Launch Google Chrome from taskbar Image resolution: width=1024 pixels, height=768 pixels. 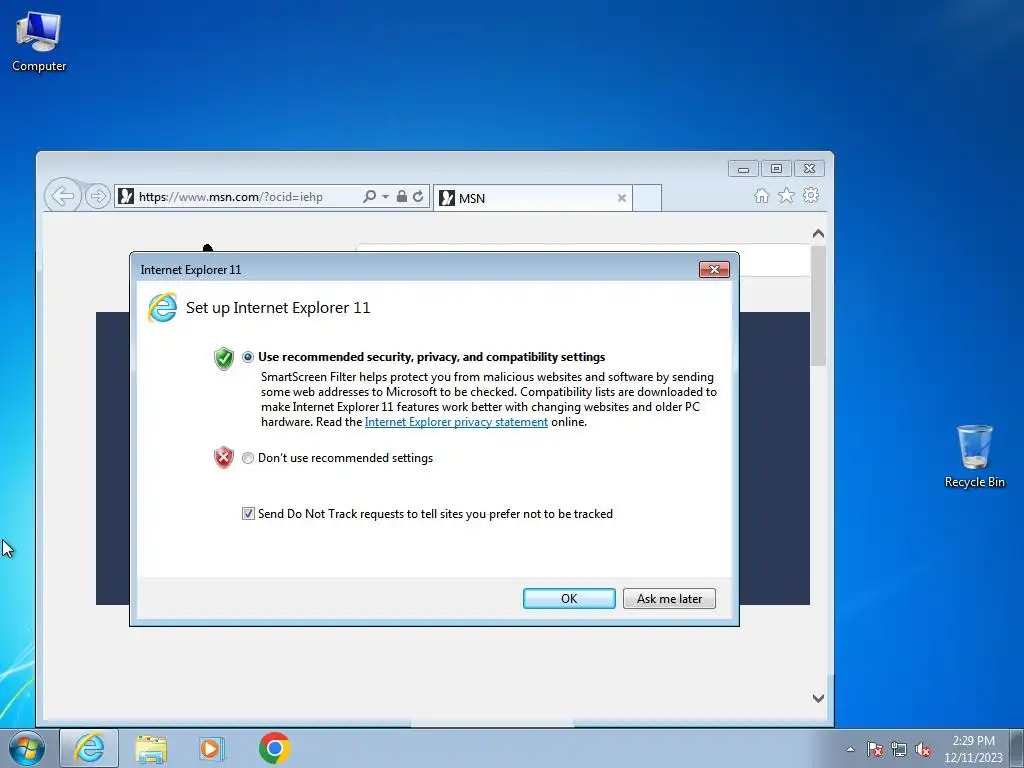point(274,748)
